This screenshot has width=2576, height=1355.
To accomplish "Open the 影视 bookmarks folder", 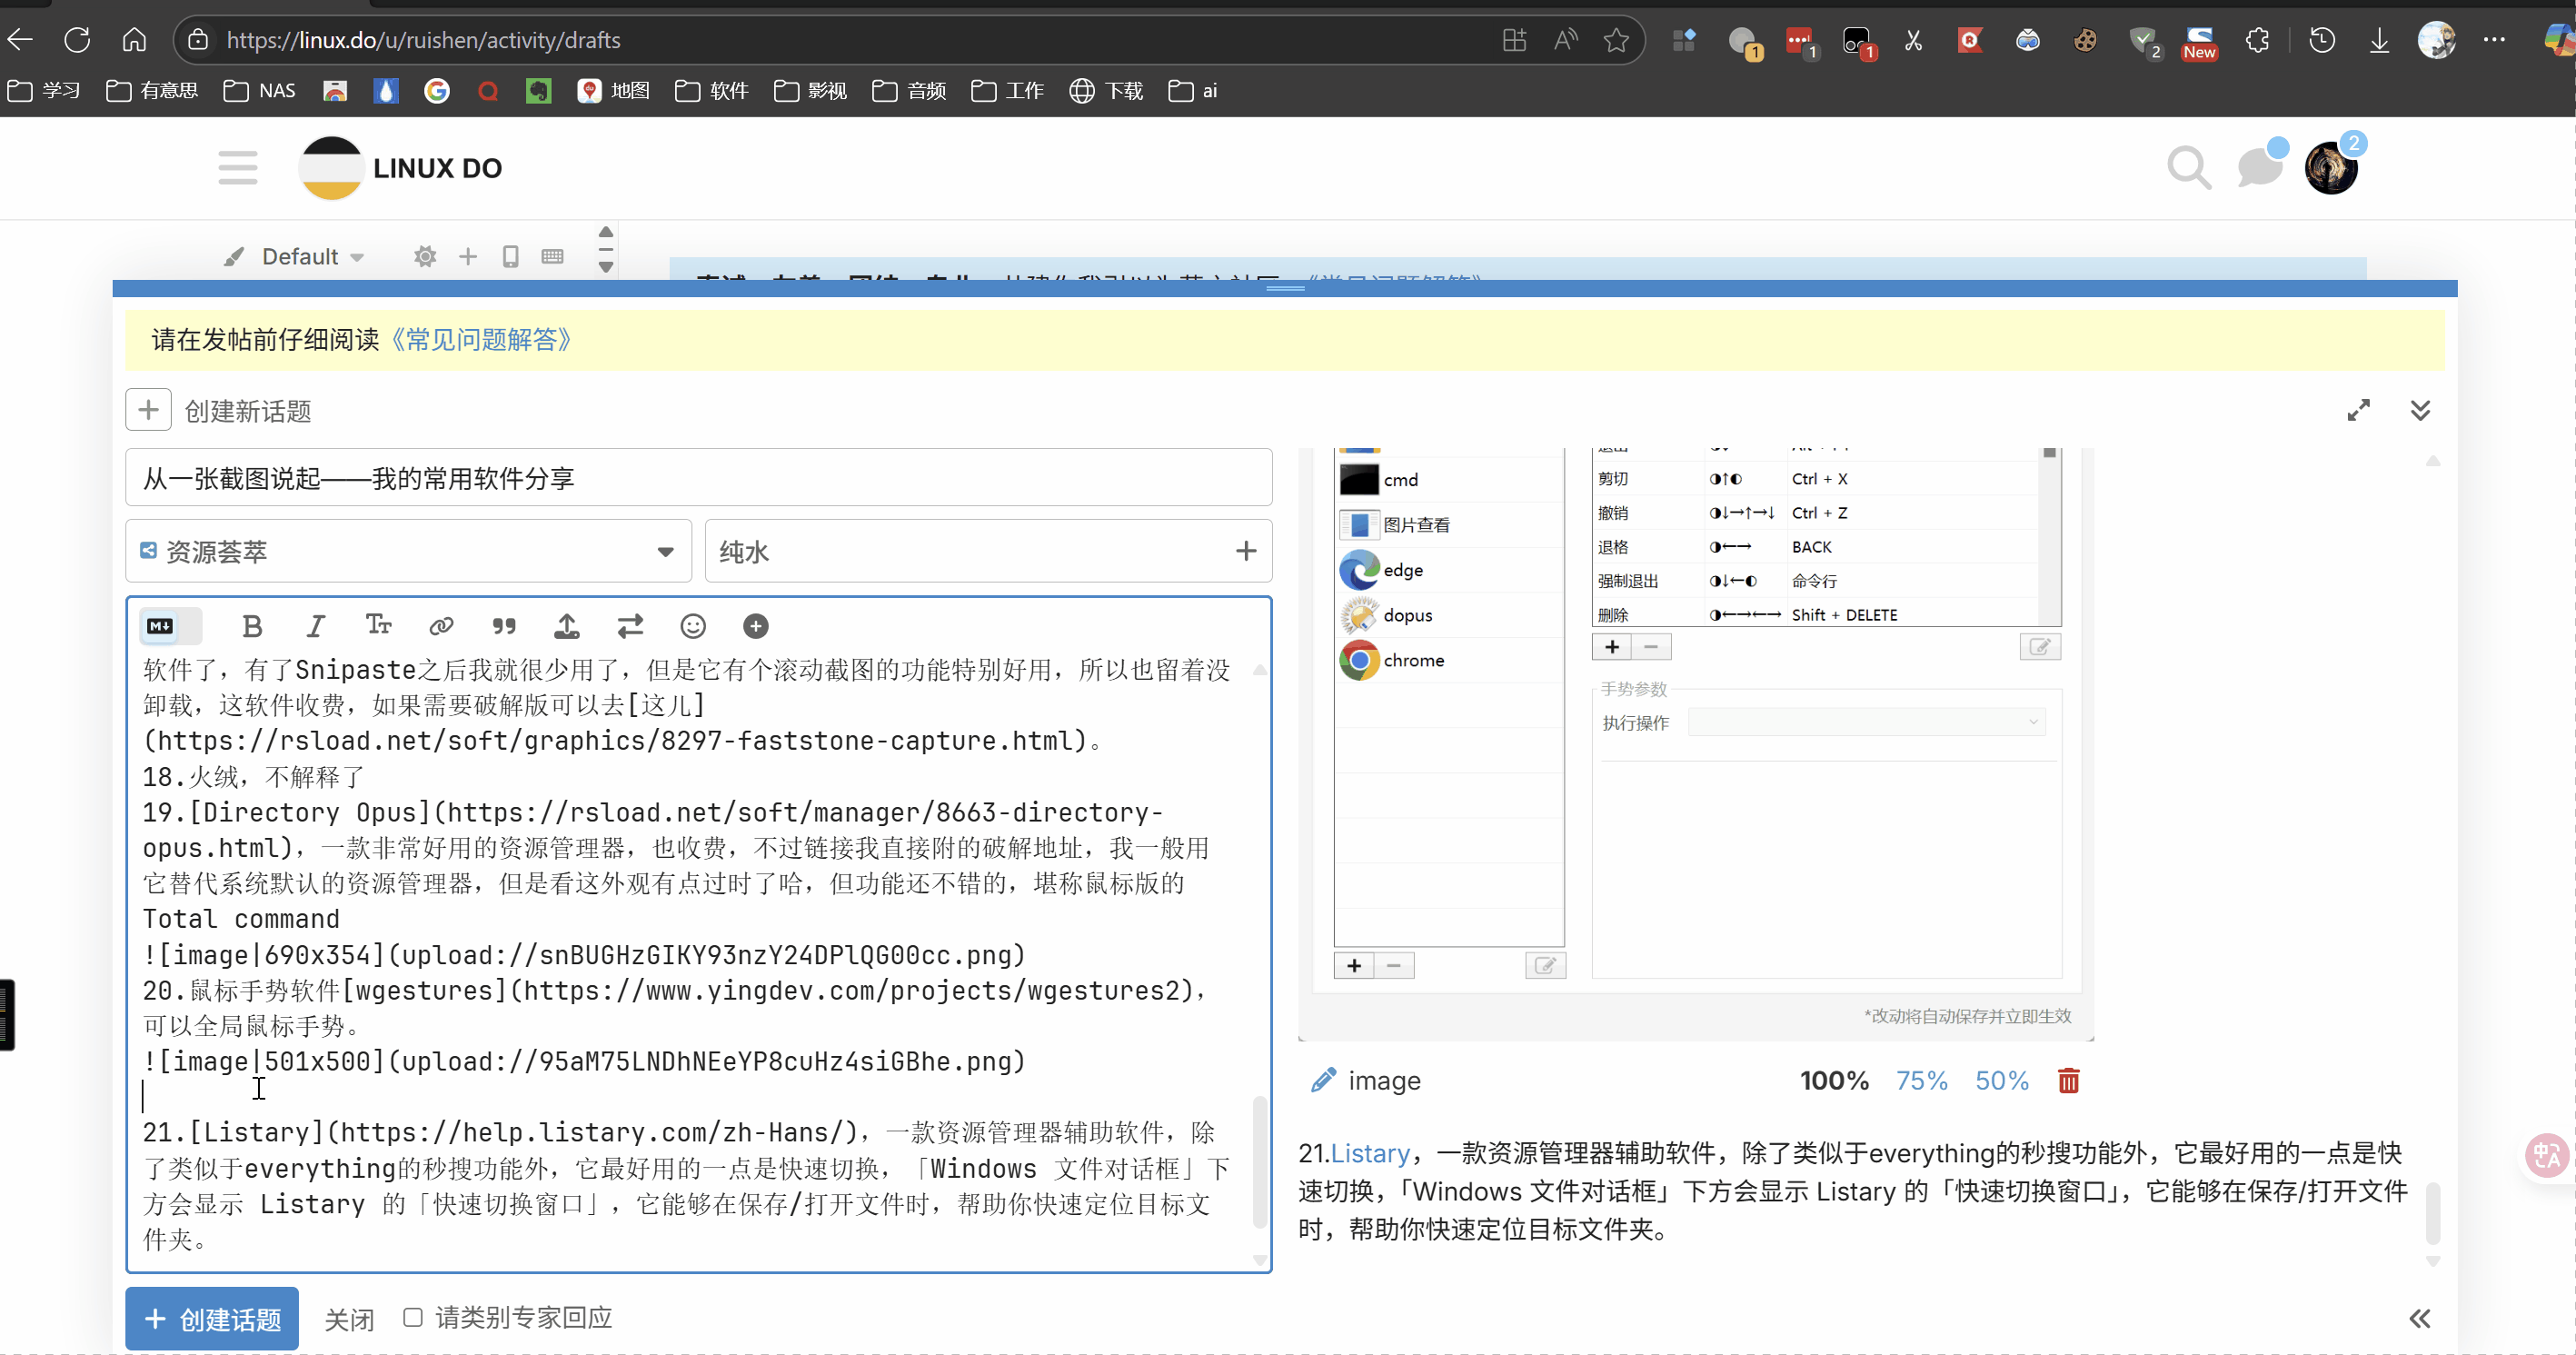I will [810, 91].
